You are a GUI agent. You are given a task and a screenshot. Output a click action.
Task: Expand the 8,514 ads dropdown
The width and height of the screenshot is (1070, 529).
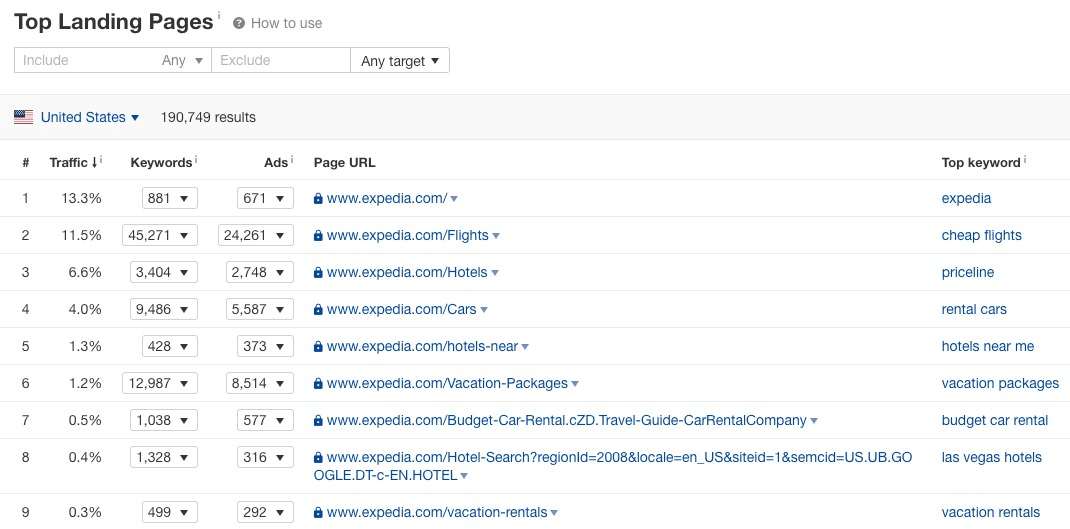click(x=260, y=383)
